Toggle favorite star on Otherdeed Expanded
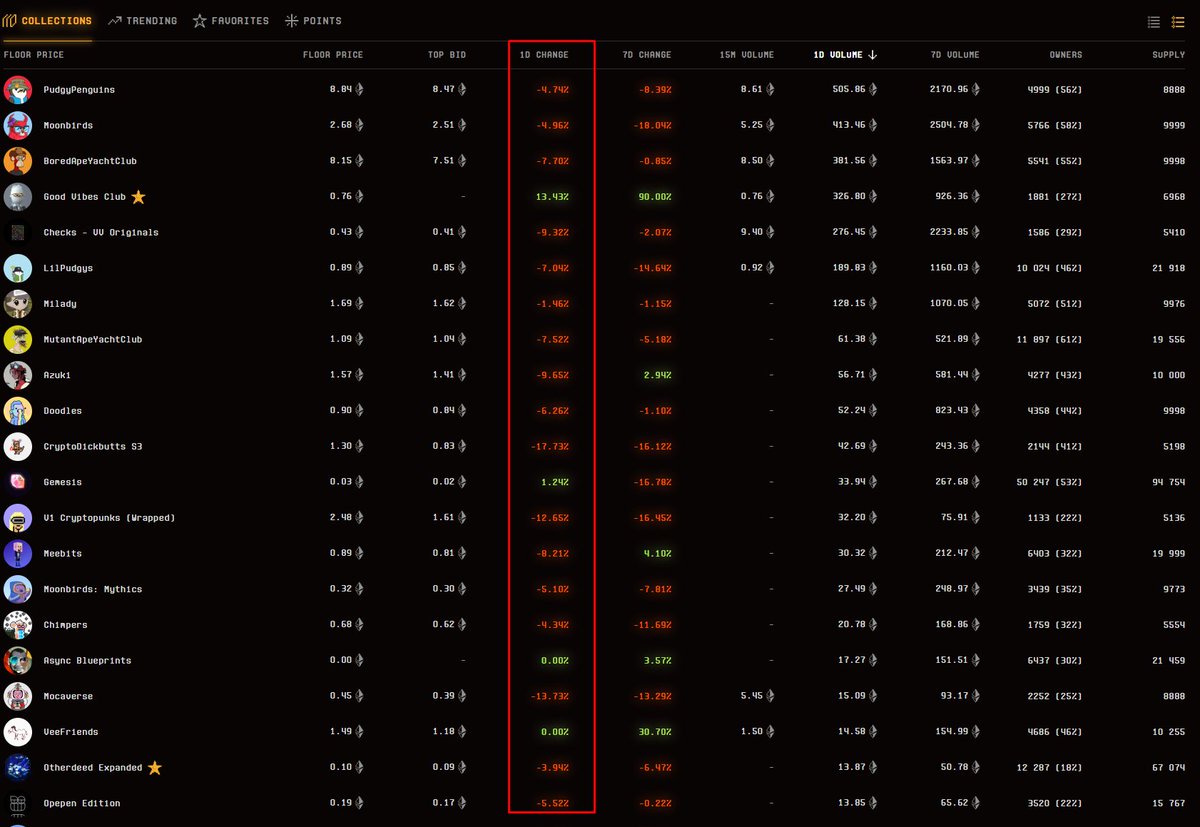The image size is (1200, 827). [155, 768]
